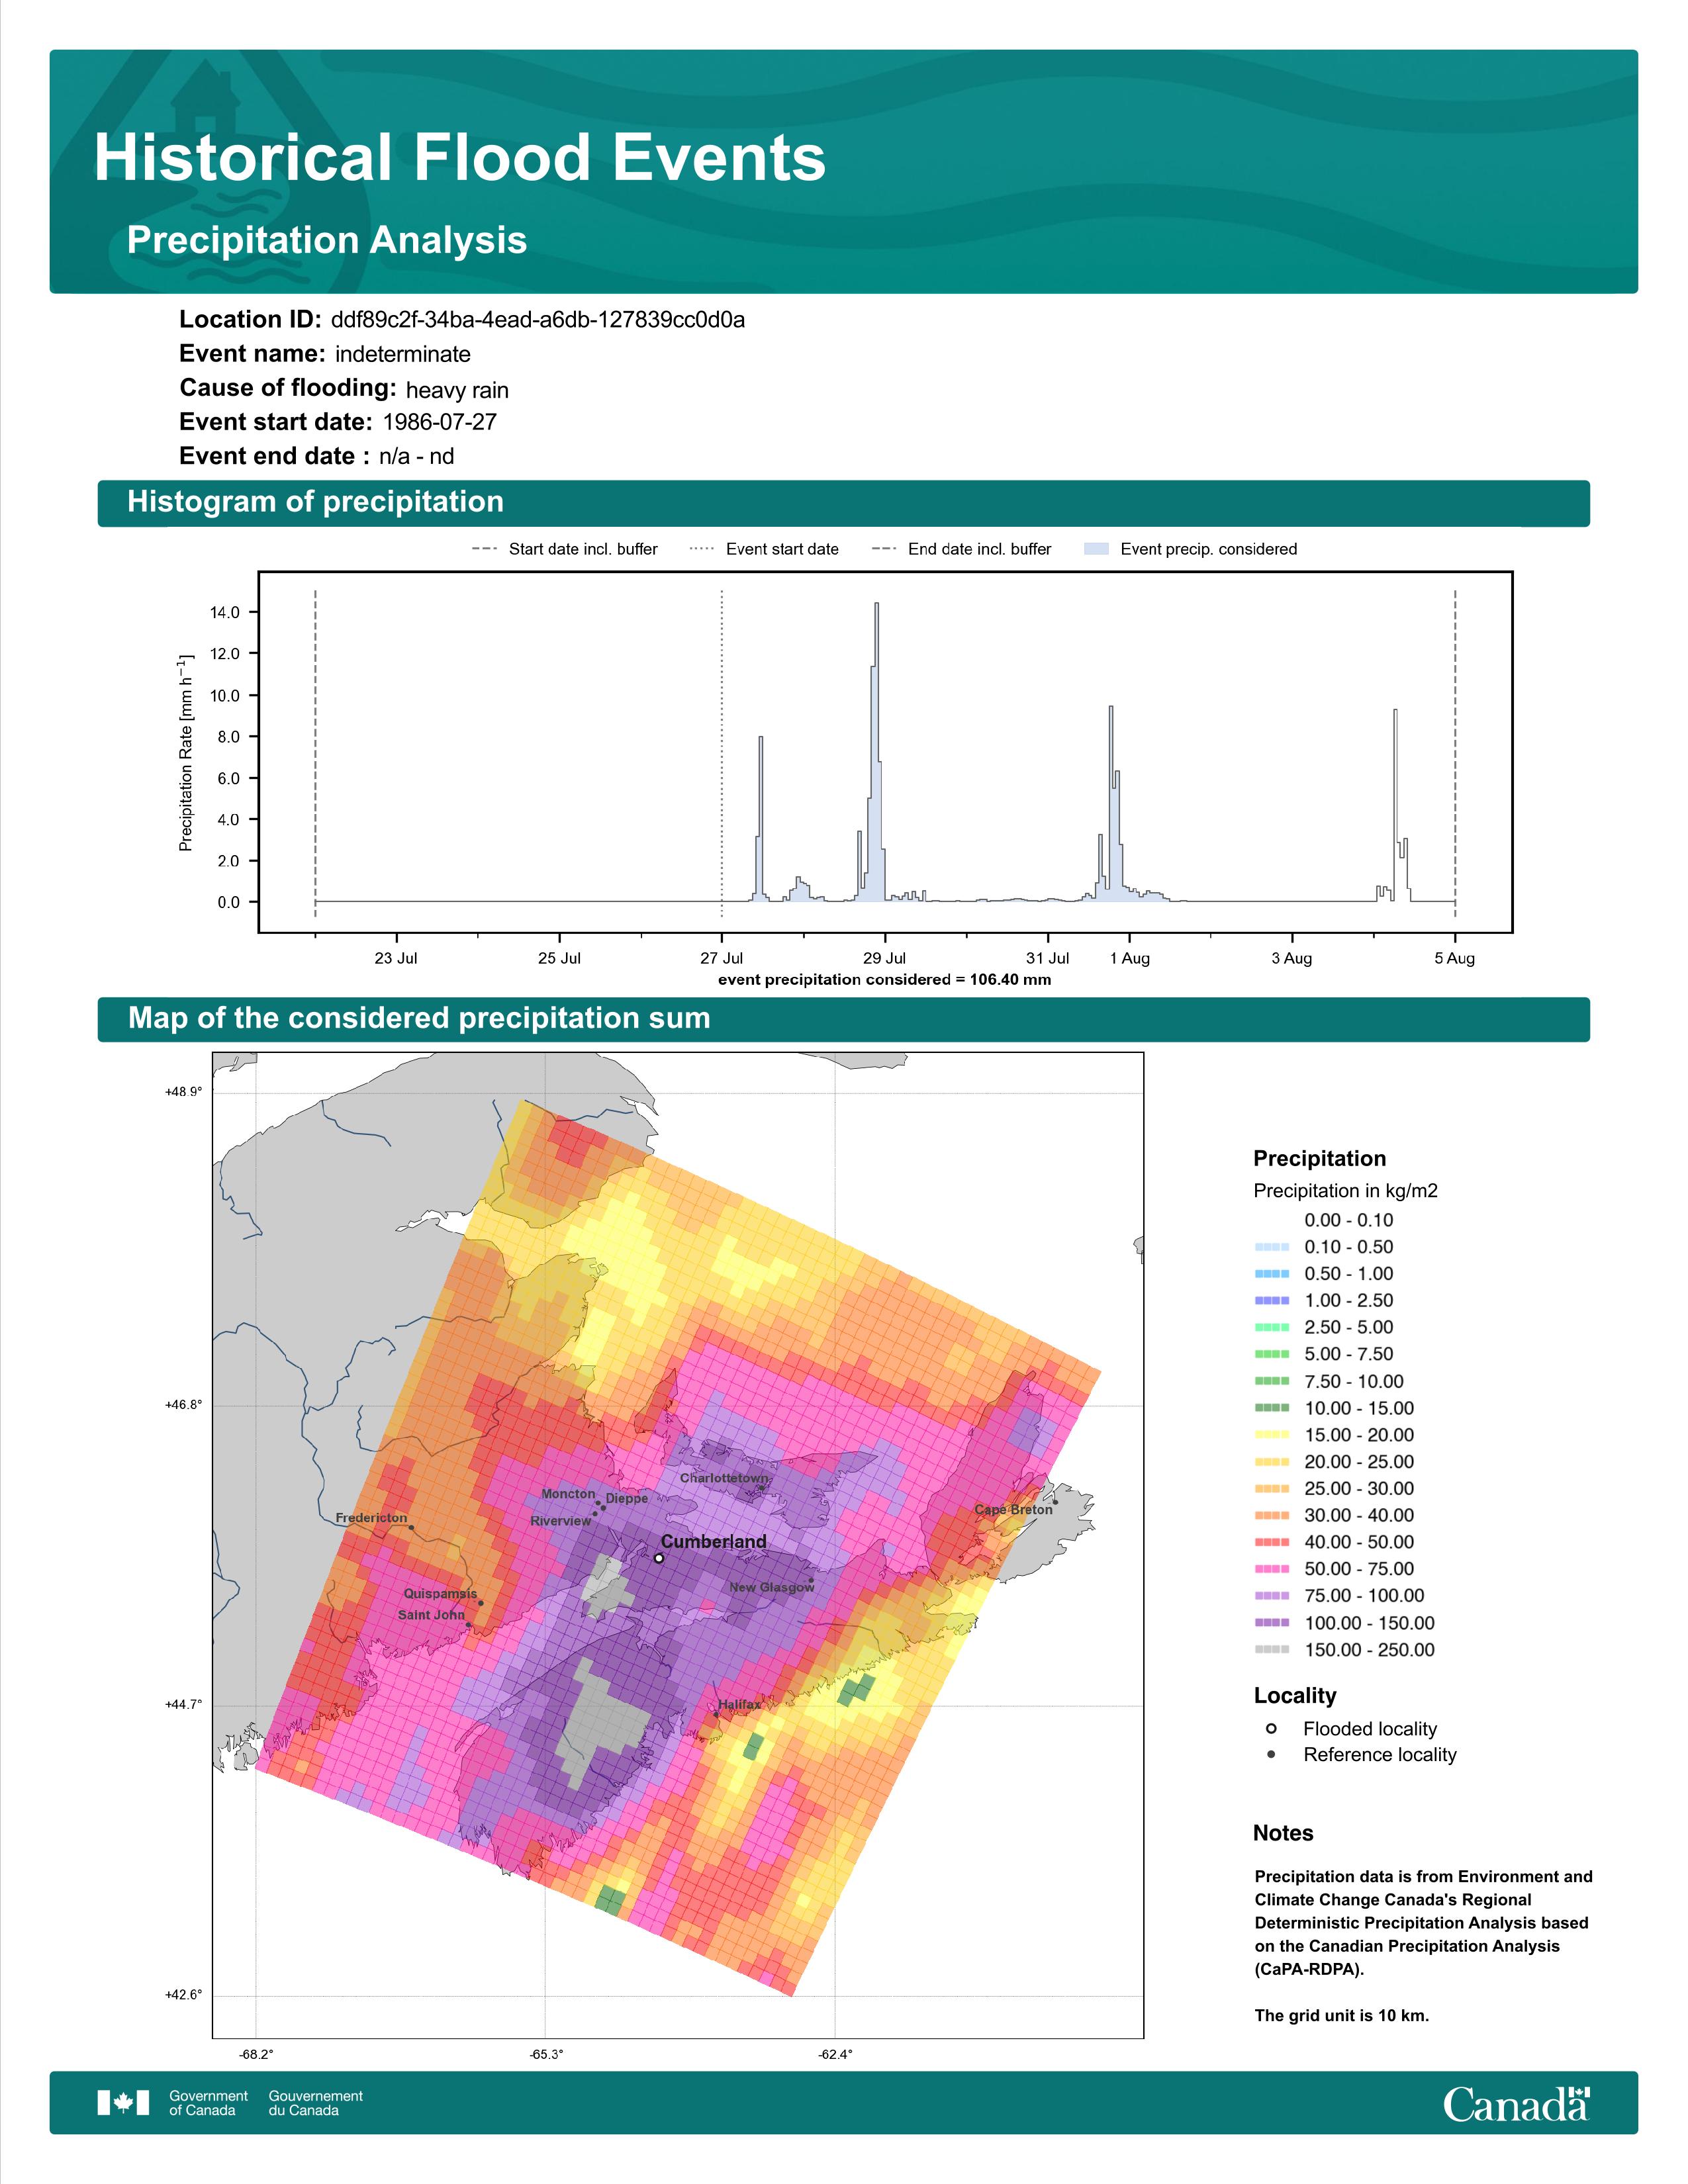
Task: Click the Government of Canada footer text
Action: click(x=208, y=2103)
